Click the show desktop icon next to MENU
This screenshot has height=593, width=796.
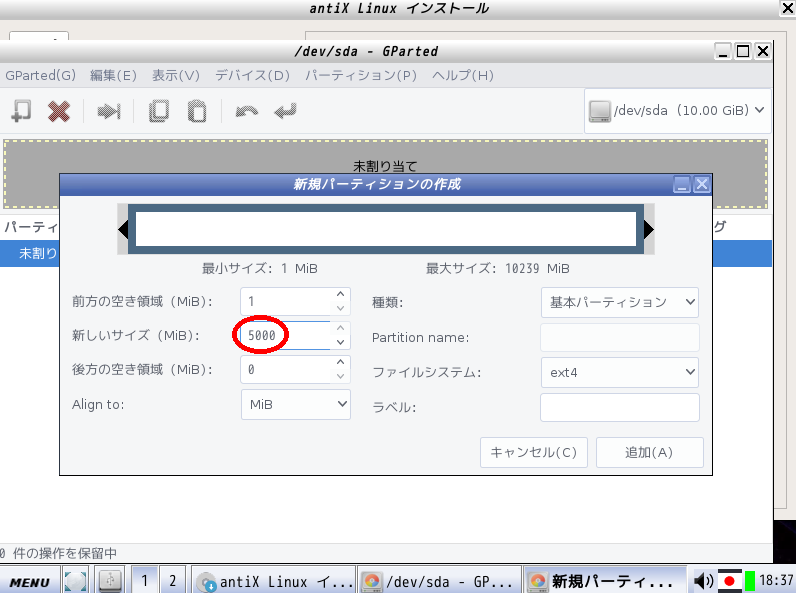pyautogui.click(x=75, y=582)
